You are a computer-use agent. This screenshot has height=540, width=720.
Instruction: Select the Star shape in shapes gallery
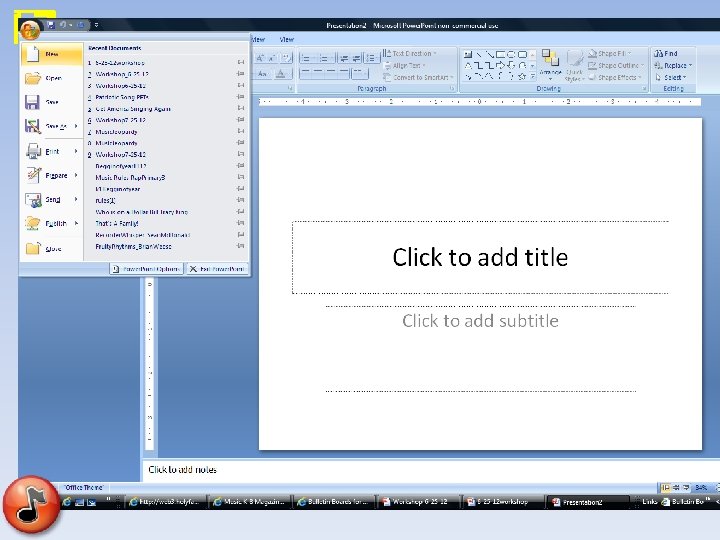tap(522, 77)
